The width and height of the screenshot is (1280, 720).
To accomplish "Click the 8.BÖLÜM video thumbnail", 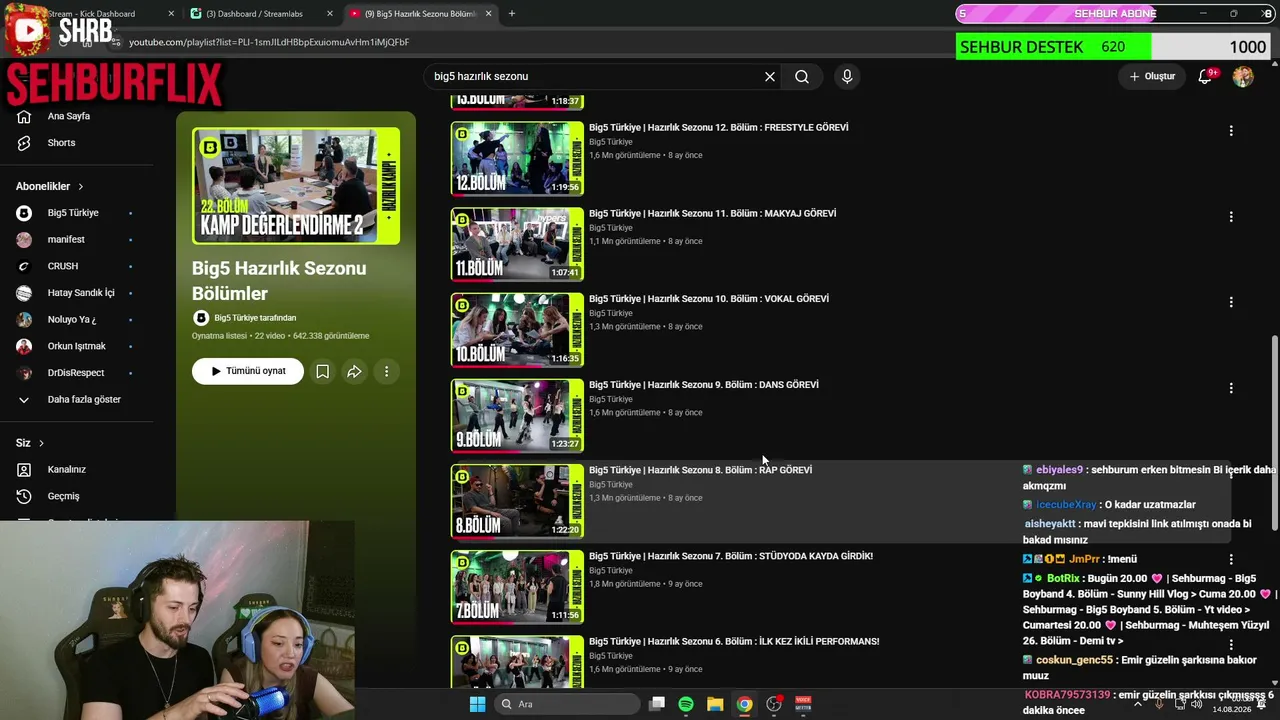I will tap(517, 502).
